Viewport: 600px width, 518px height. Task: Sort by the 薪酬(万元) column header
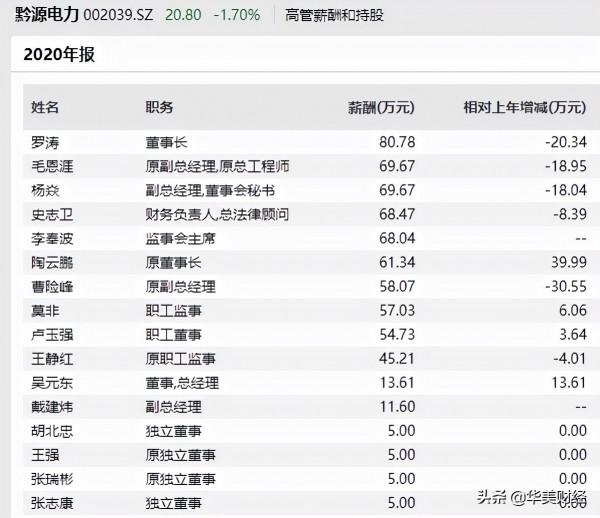[381, 108]
